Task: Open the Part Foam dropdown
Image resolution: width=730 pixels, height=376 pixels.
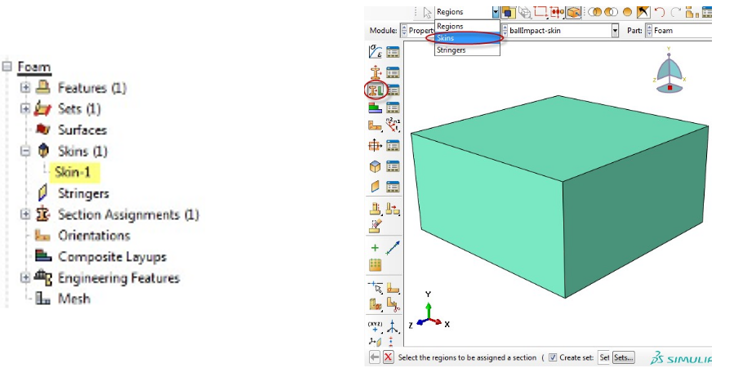Action: point(679,31)
